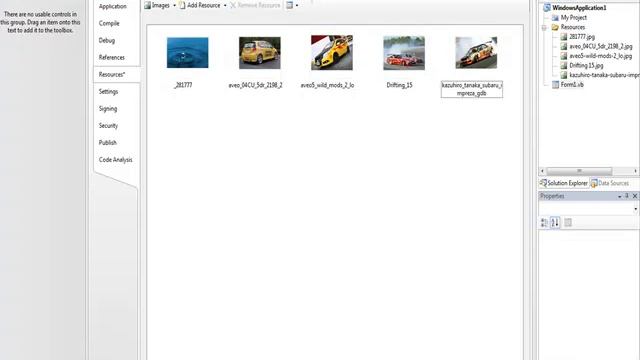
Task: Open the Add Resource dropdown arrow
Action: pyautogui.click(x=225, y=5)
